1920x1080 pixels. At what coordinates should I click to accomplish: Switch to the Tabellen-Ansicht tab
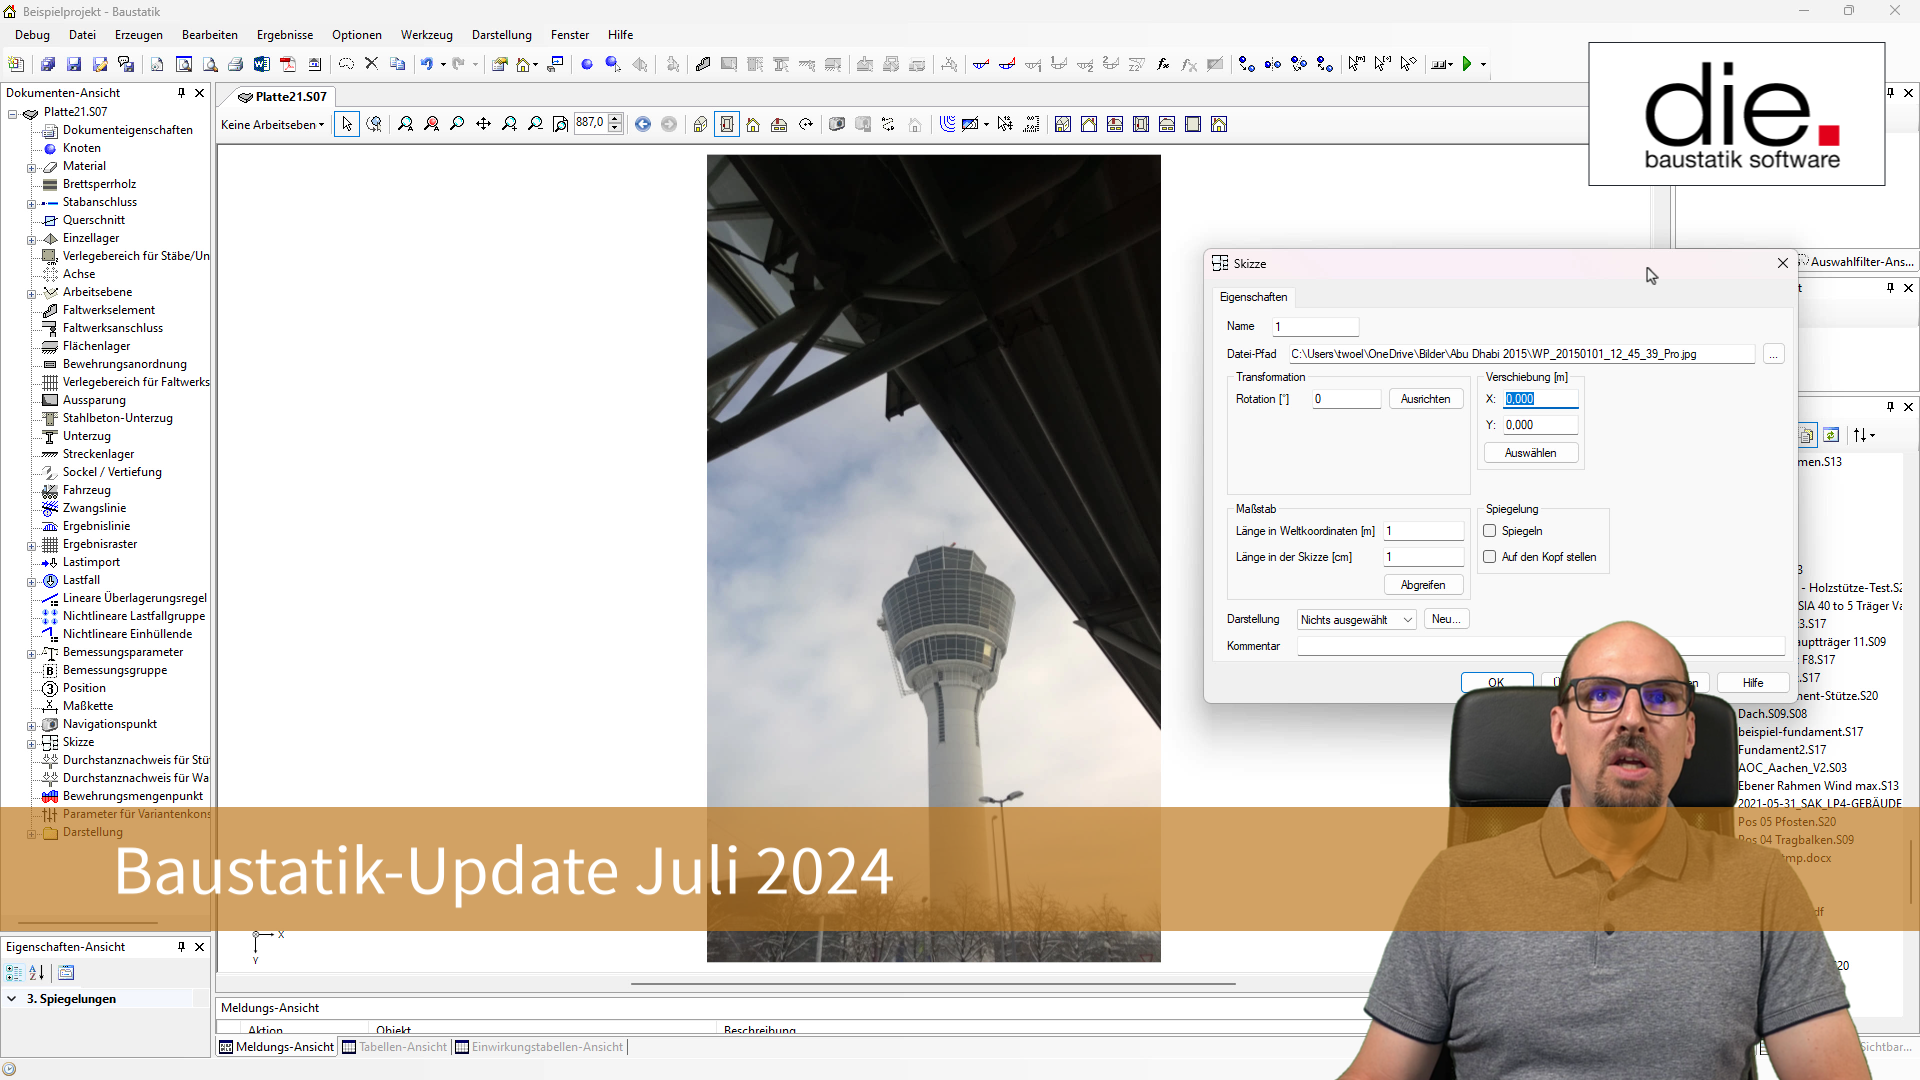(395, 1047)
